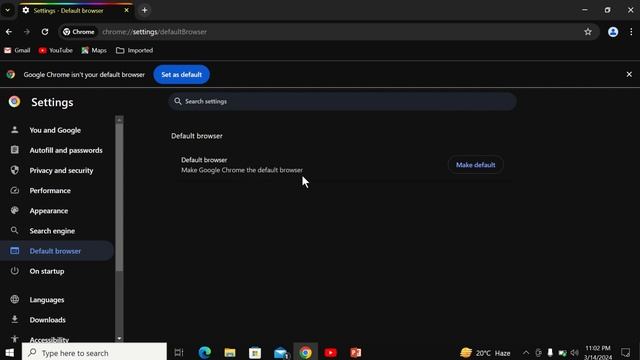Click the address bar URL text
The height and width of the screenshot is (360, 640).
(x=155, y=32)
